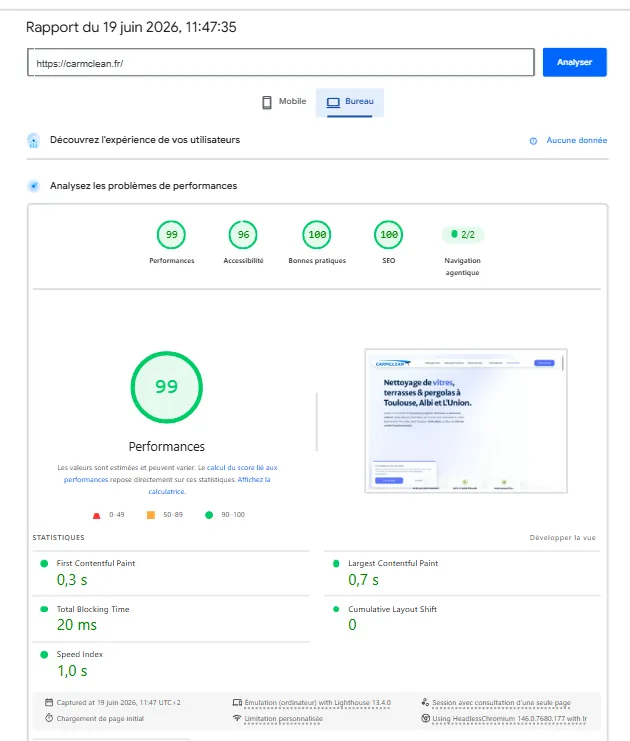
Task: Click the Using HeadlessChromium text
Action: click(x=509, y=719)
